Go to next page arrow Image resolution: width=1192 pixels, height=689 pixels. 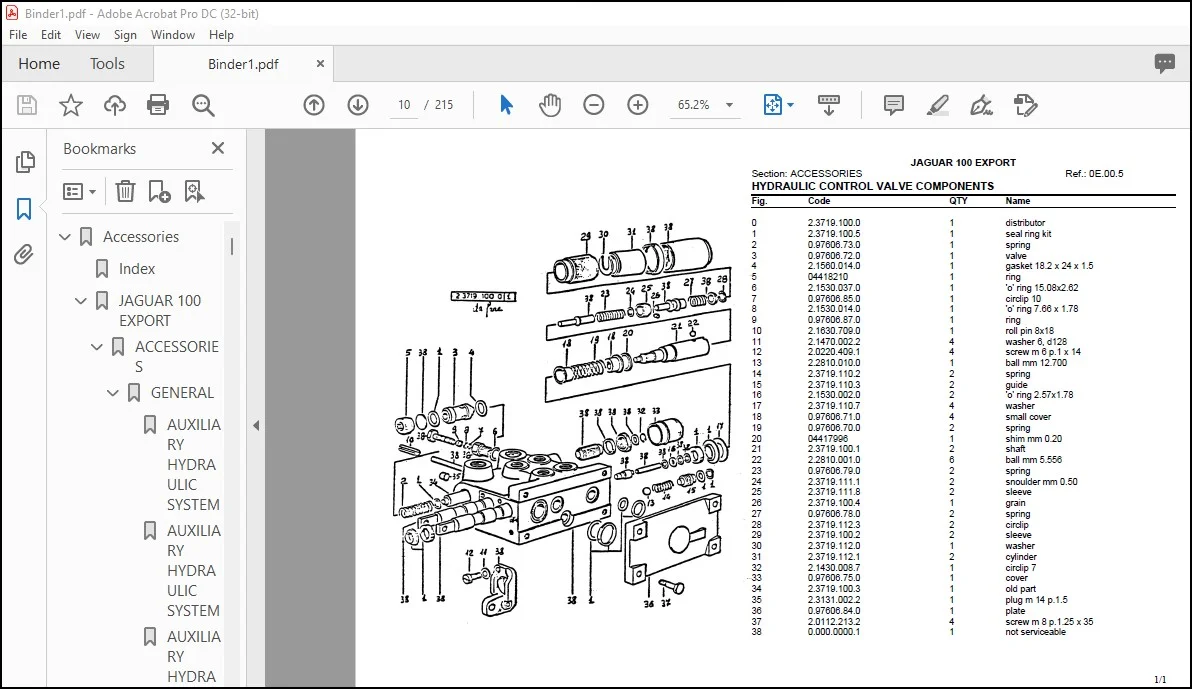click(358, 105)
